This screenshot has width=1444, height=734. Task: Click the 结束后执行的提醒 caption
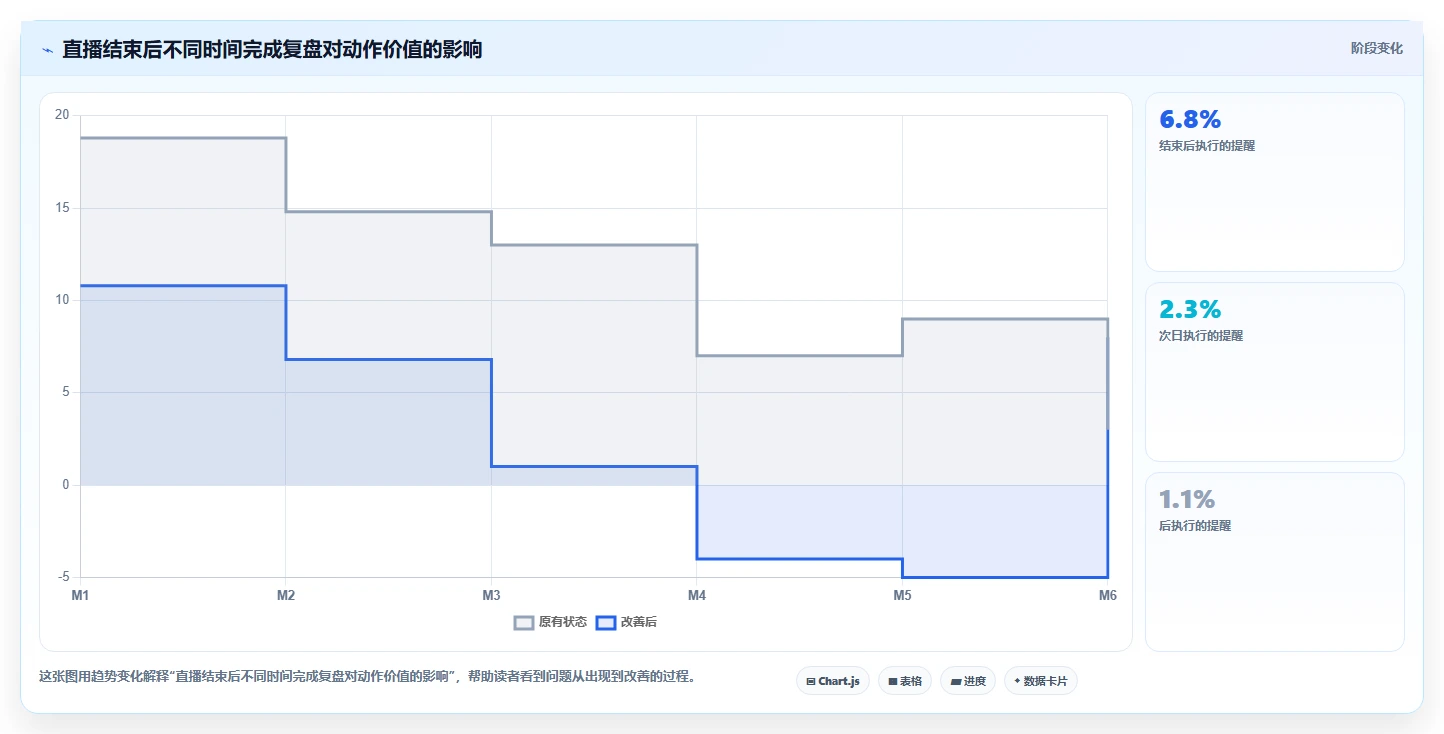tap(1207, 146)
